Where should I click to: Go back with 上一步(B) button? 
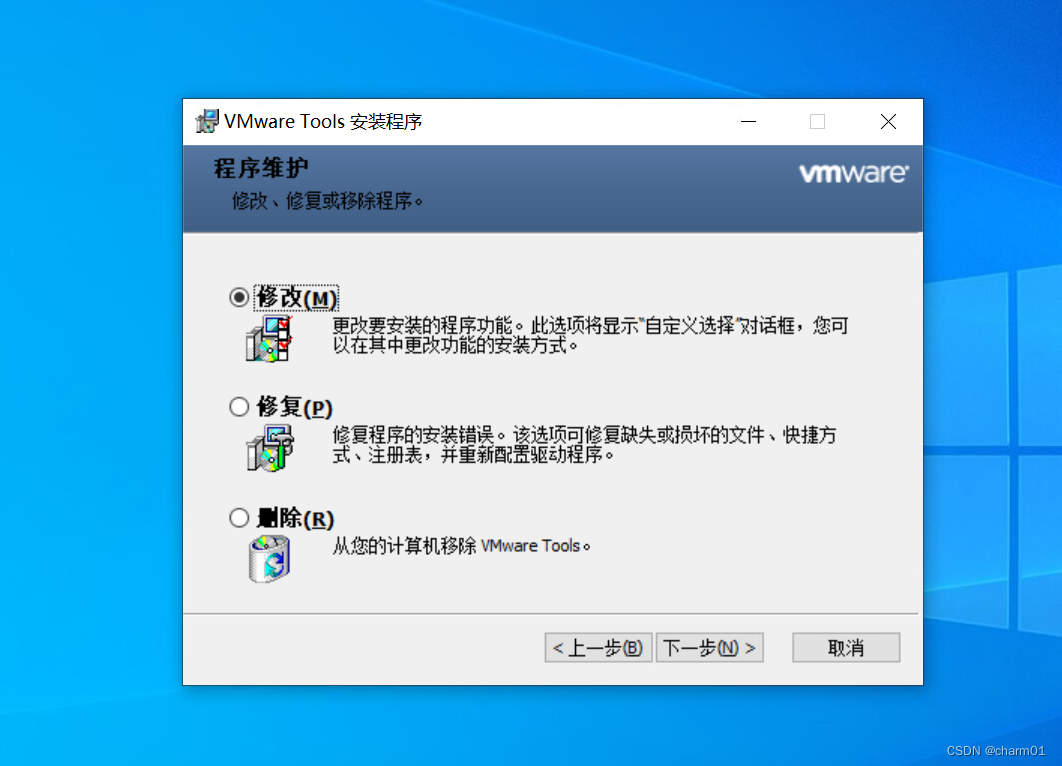click(598, 647)
